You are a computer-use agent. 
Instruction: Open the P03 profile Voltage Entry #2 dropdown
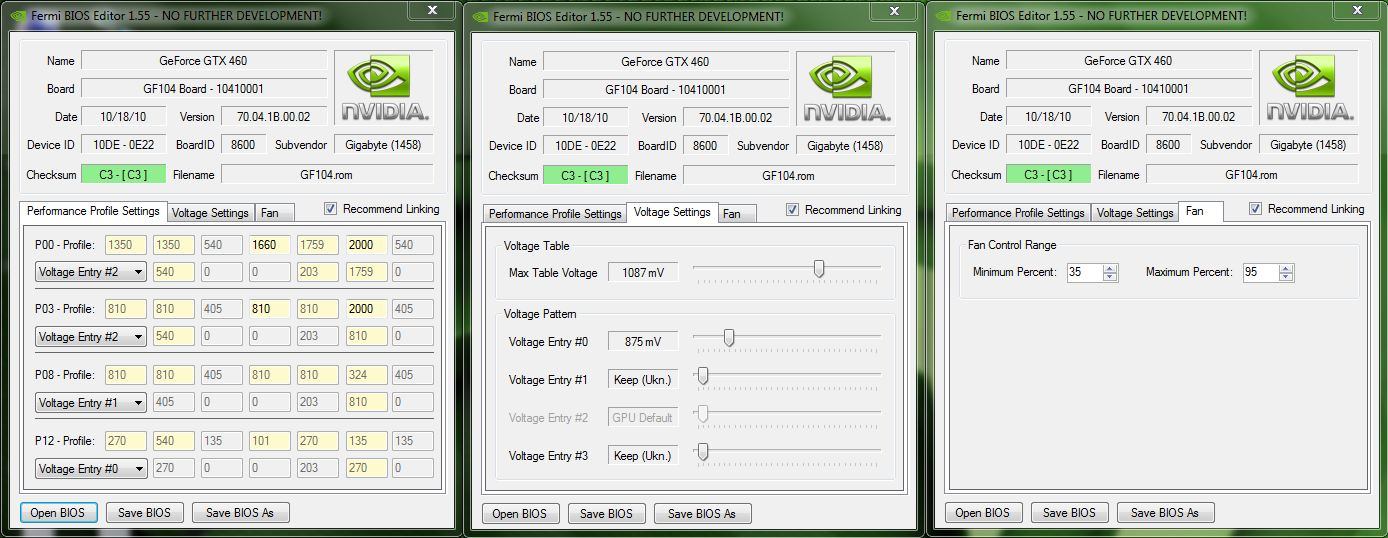point(91,337)
